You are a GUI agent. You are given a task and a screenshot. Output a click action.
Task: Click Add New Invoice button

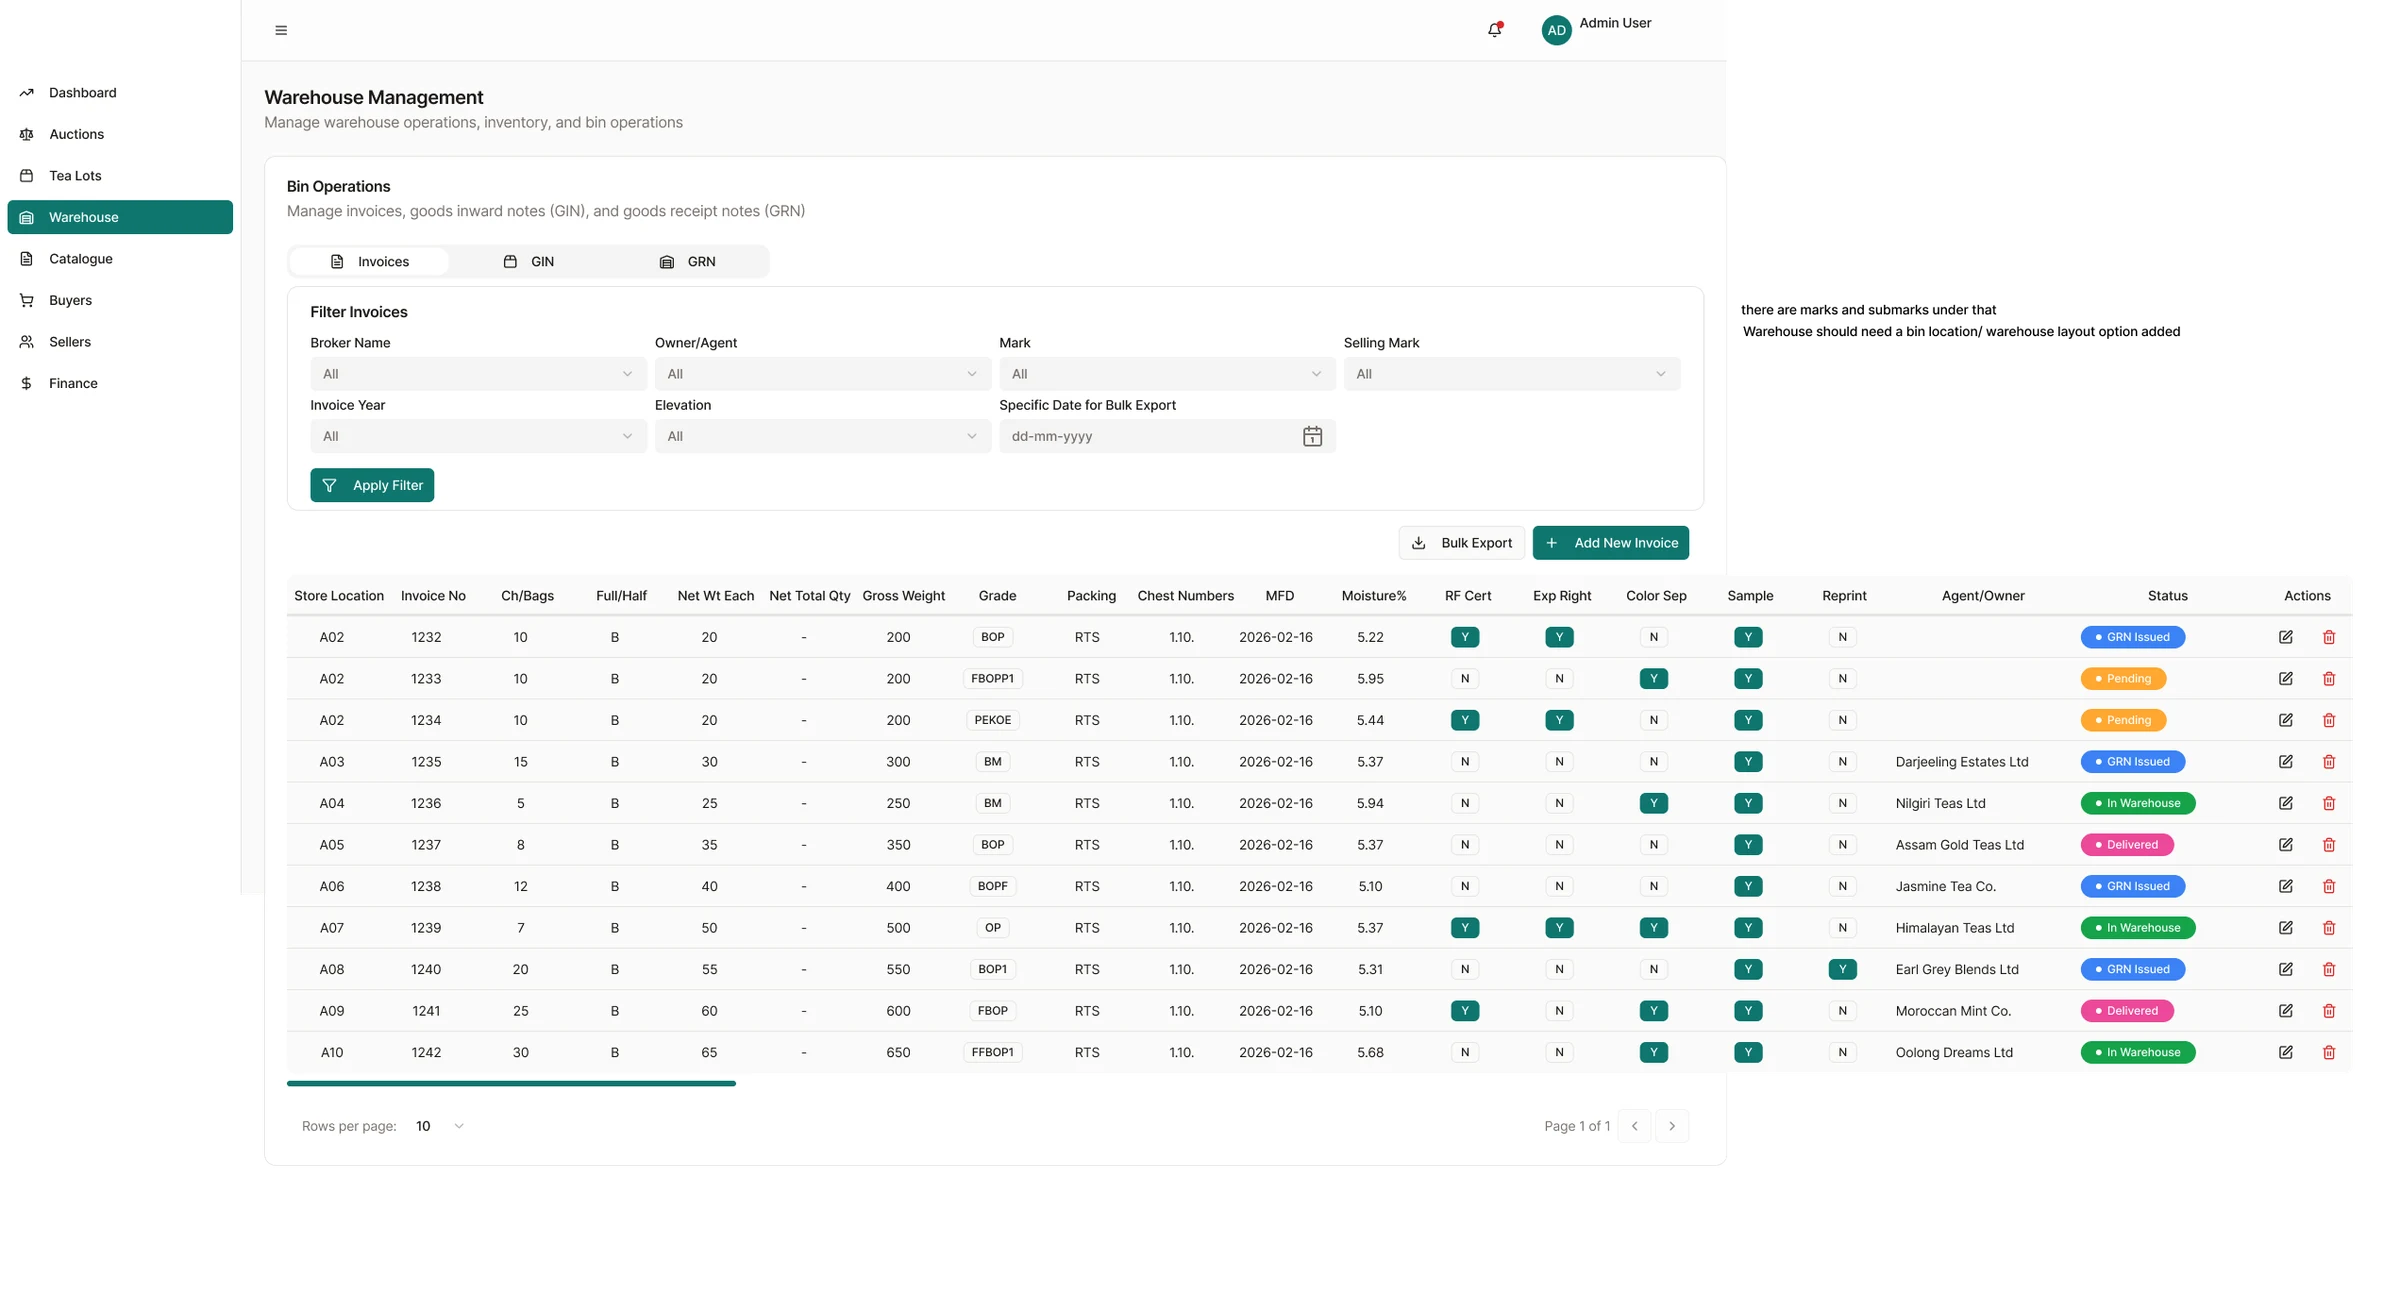[x=1610, y=543]
